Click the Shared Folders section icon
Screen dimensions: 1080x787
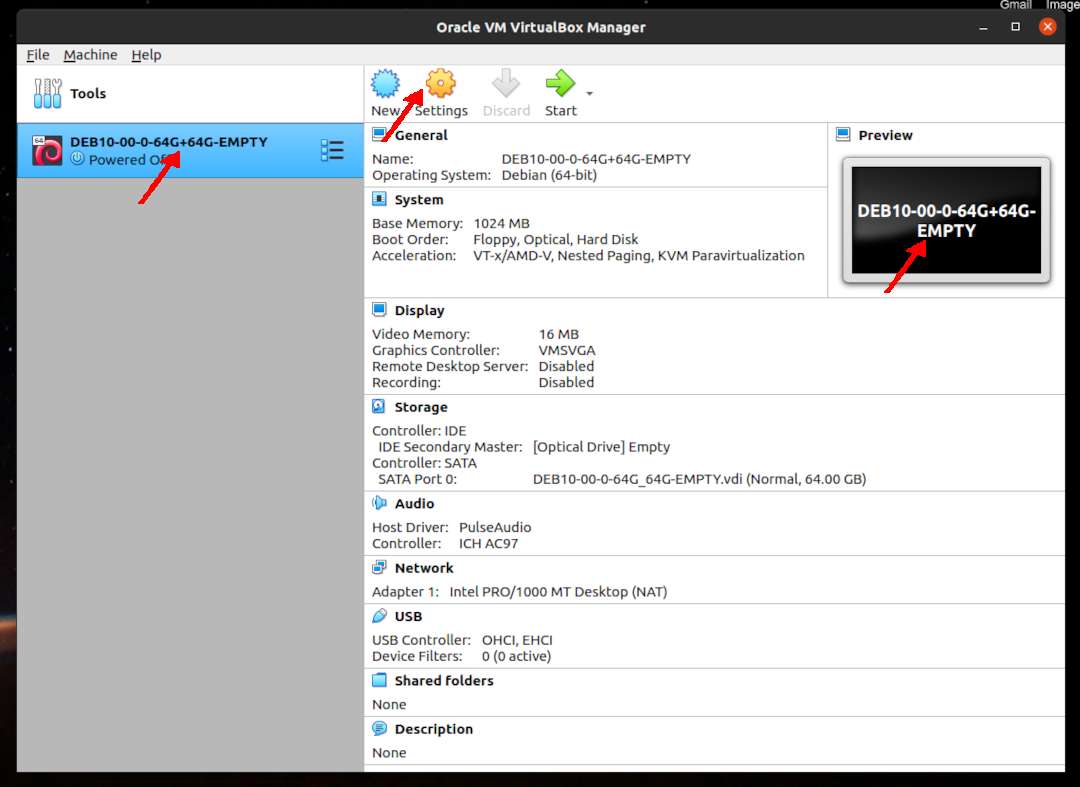[379, 680]
